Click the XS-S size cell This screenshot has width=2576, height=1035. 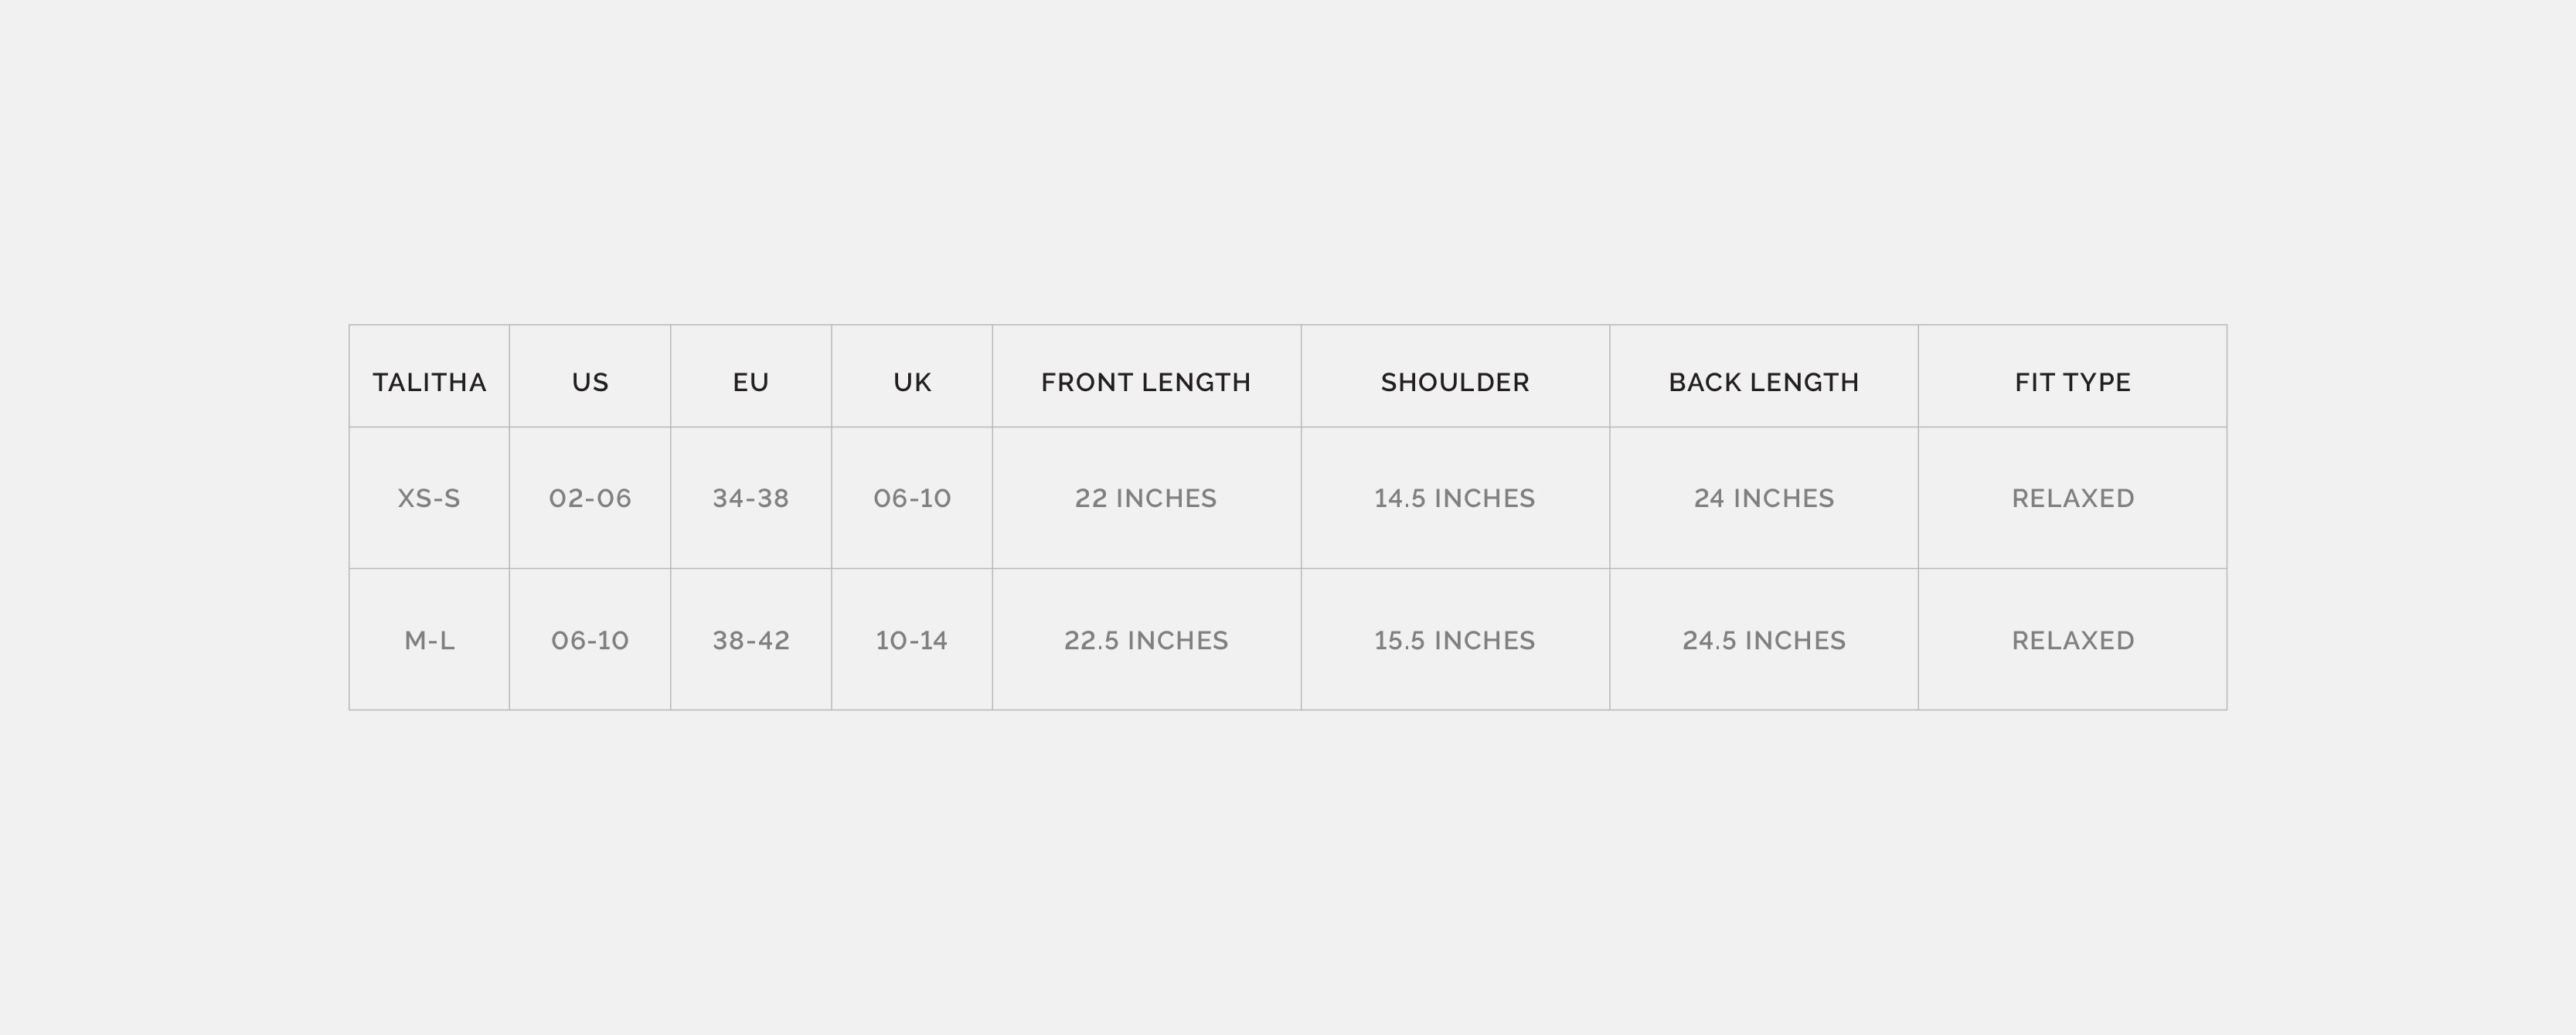coord(429,498)
